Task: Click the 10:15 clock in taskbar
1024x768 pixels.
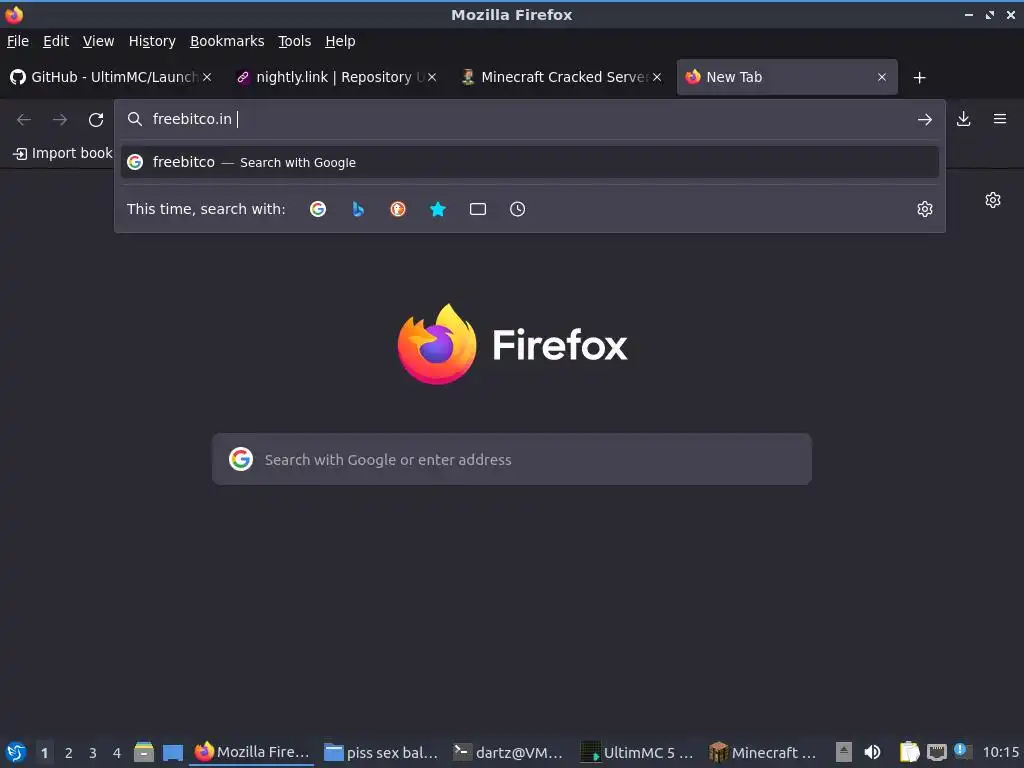Action: pyautogui.click(x=1001, y=752)
